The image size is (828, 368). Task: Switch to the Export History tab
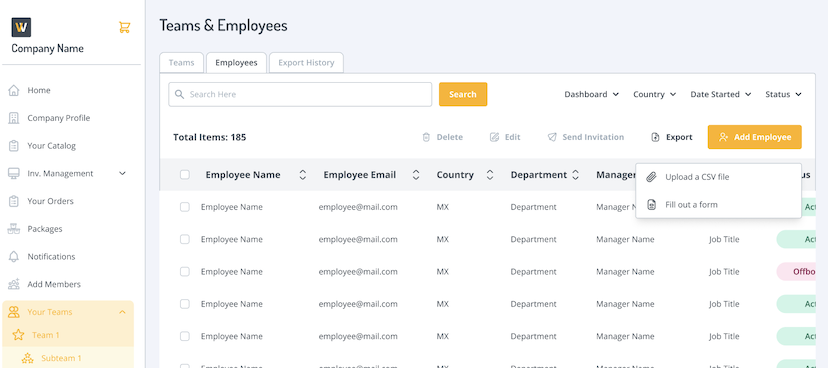coord(306,63)
